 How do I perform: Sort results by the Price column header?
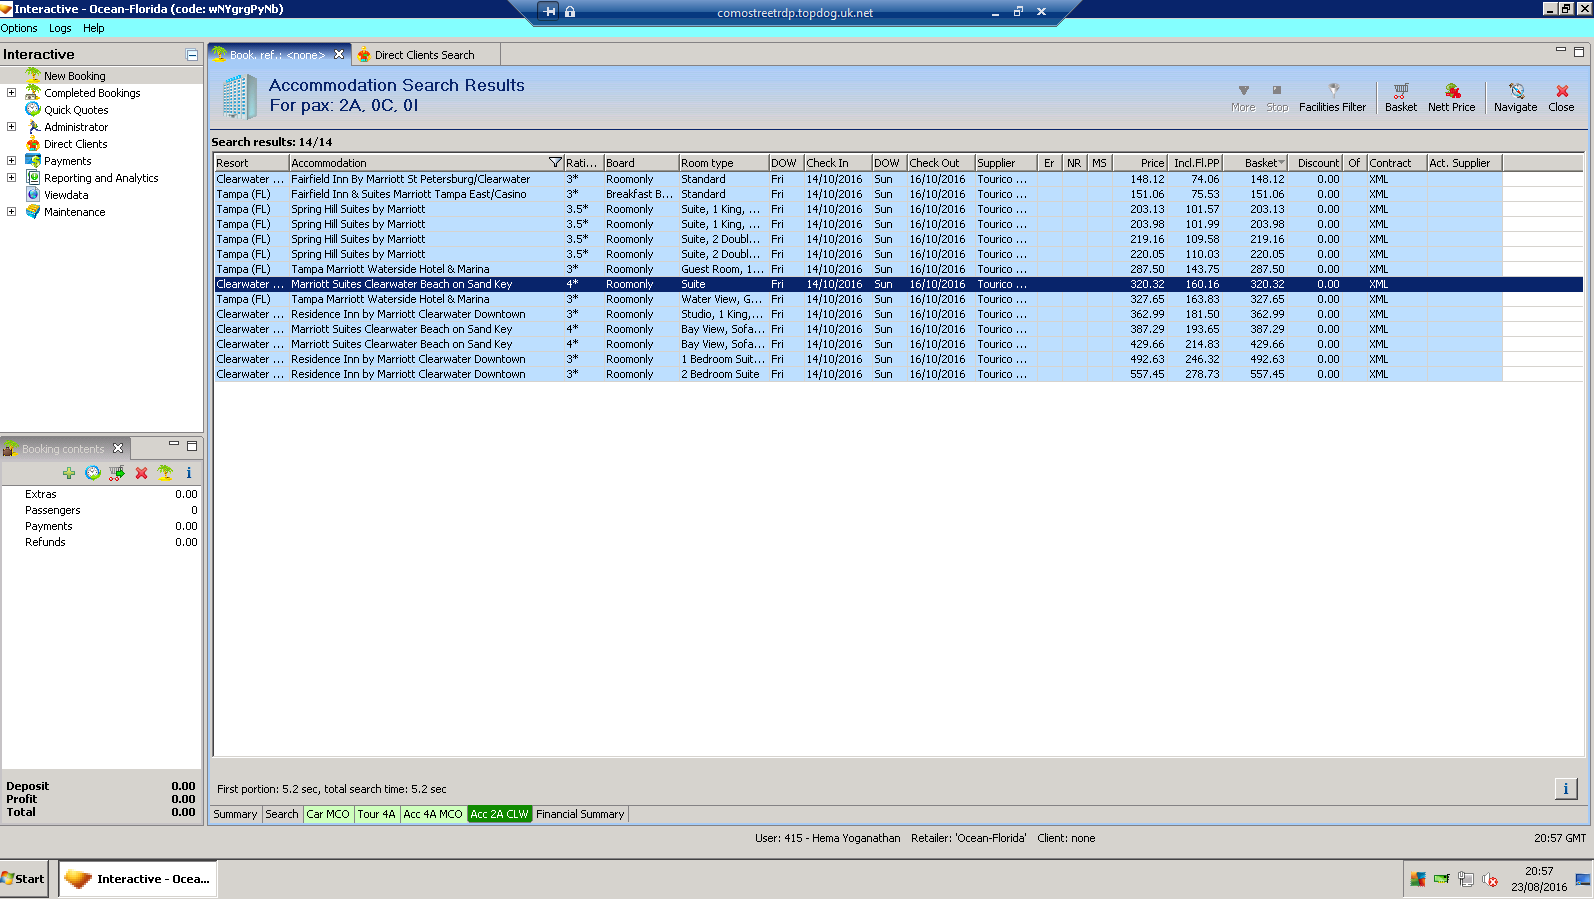click(x=1140, y=163)
